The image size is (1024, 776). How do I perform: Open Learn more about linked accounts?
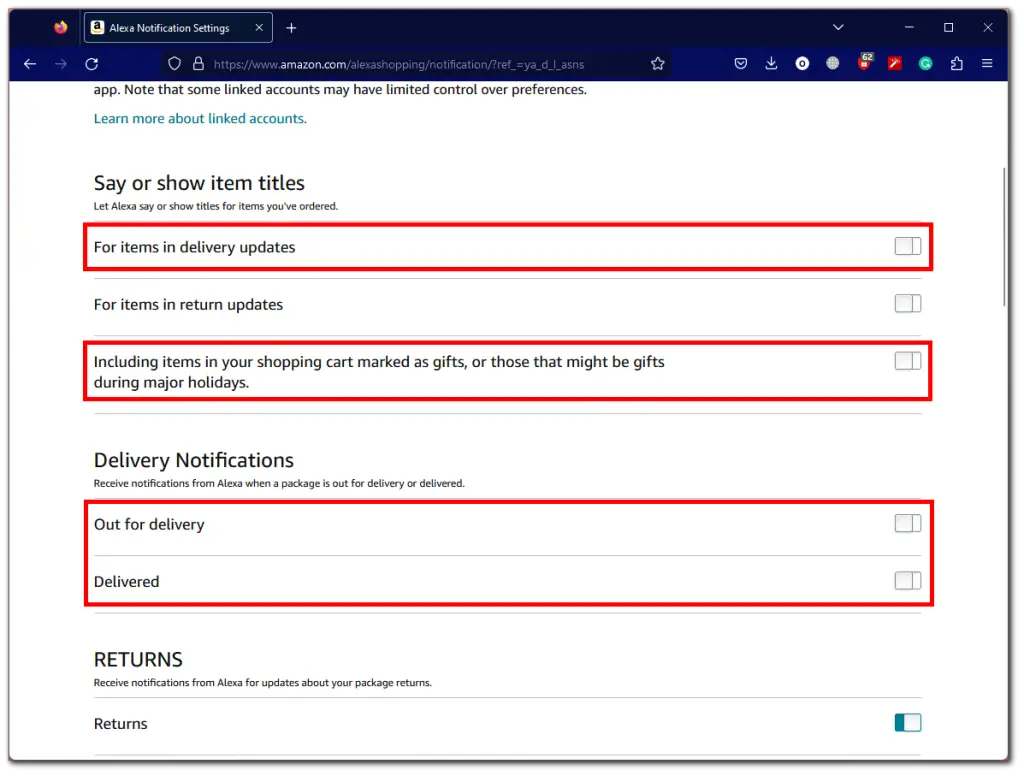199,118
